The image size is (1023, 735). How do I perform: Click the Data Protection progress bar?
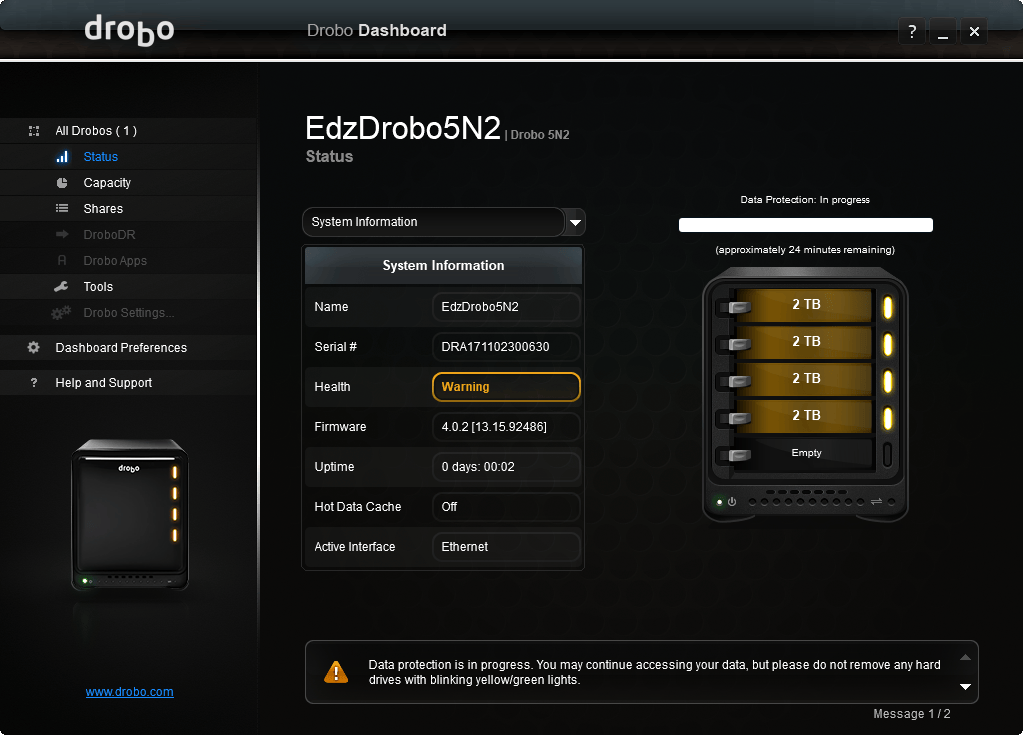[x=805, y=225]
